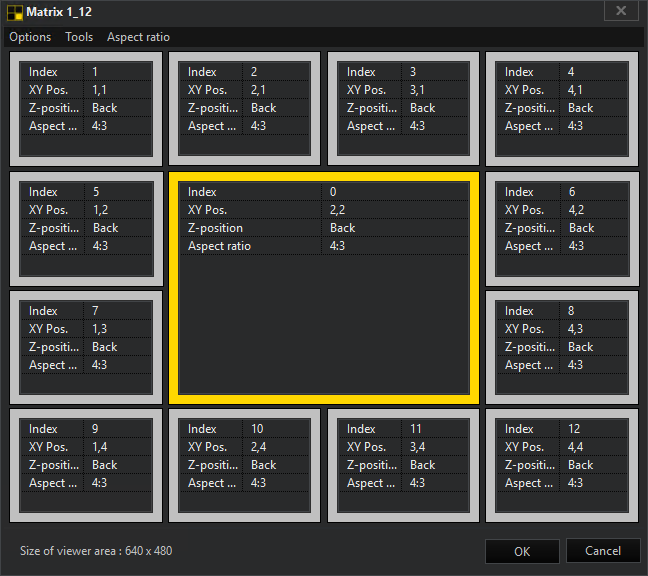Click Aspect ratio value 4:3 in cell 0
This screenshot has width=648, height=576.
coord(337,246)
